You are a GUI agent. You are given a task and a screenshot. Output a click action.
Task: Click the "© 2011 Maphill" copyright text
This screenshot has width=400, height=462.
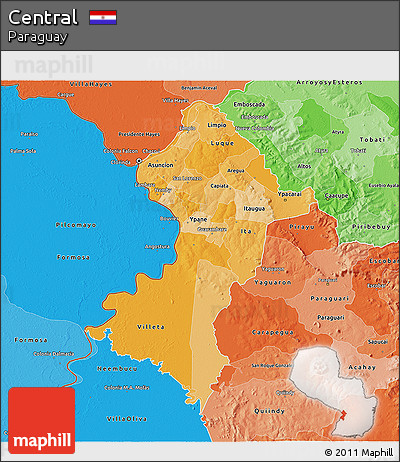(x=359, y=453)
